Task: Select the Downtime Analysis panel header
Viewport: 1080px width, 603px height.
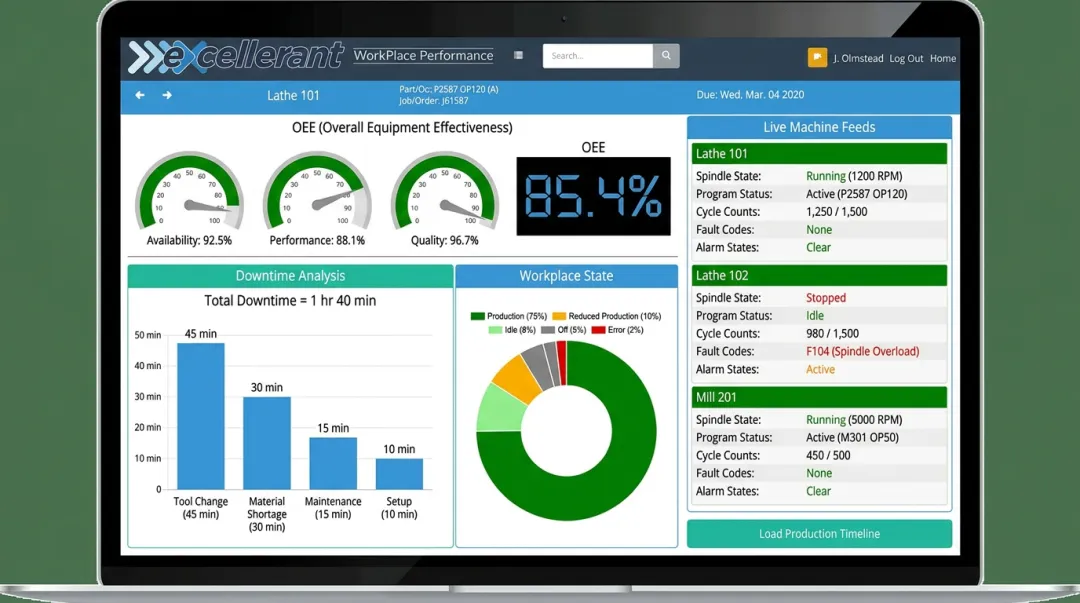Action: click(x=290, y=276)
